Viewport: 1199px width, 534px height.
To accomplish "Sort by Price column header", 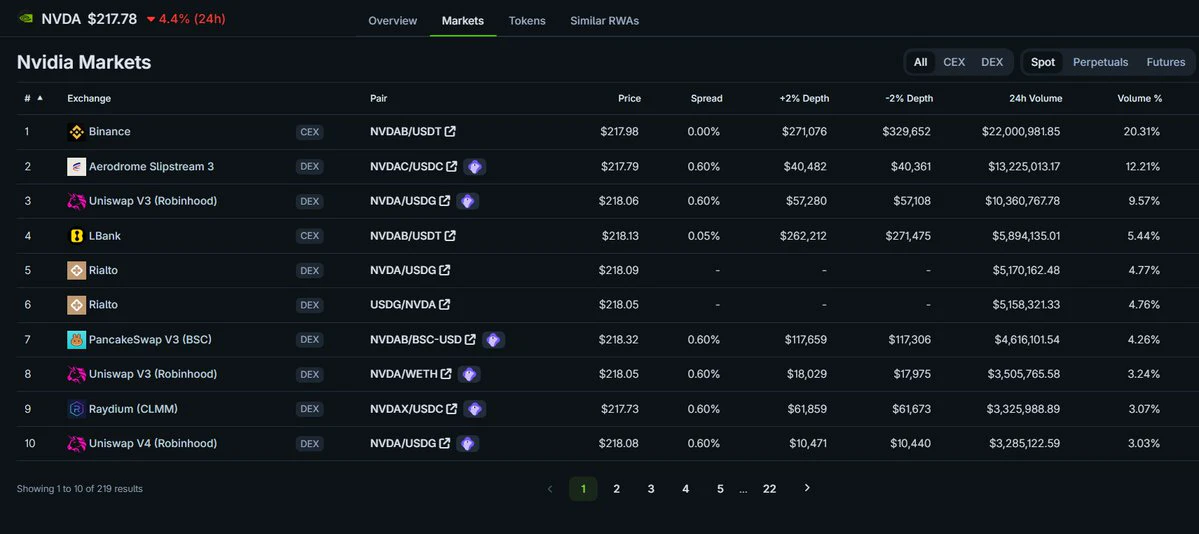I will point(629,99).
